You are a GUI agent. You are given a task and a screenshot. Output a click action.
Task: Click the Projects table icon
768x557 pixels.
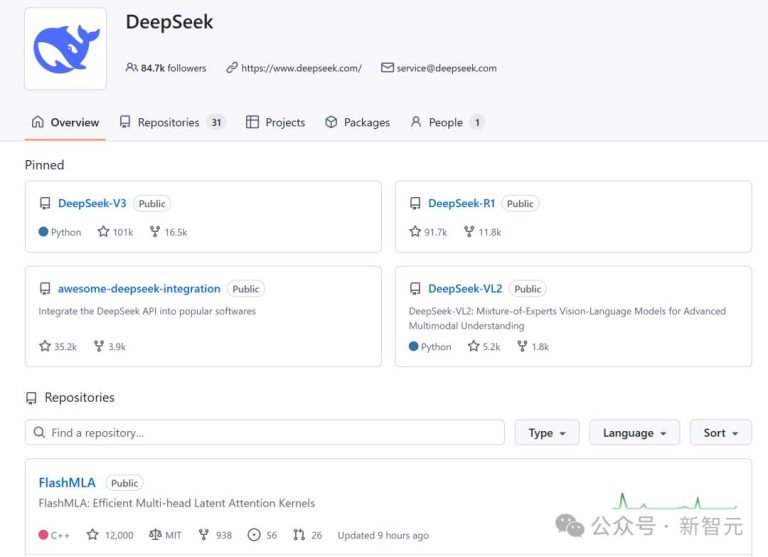[252, 121]
